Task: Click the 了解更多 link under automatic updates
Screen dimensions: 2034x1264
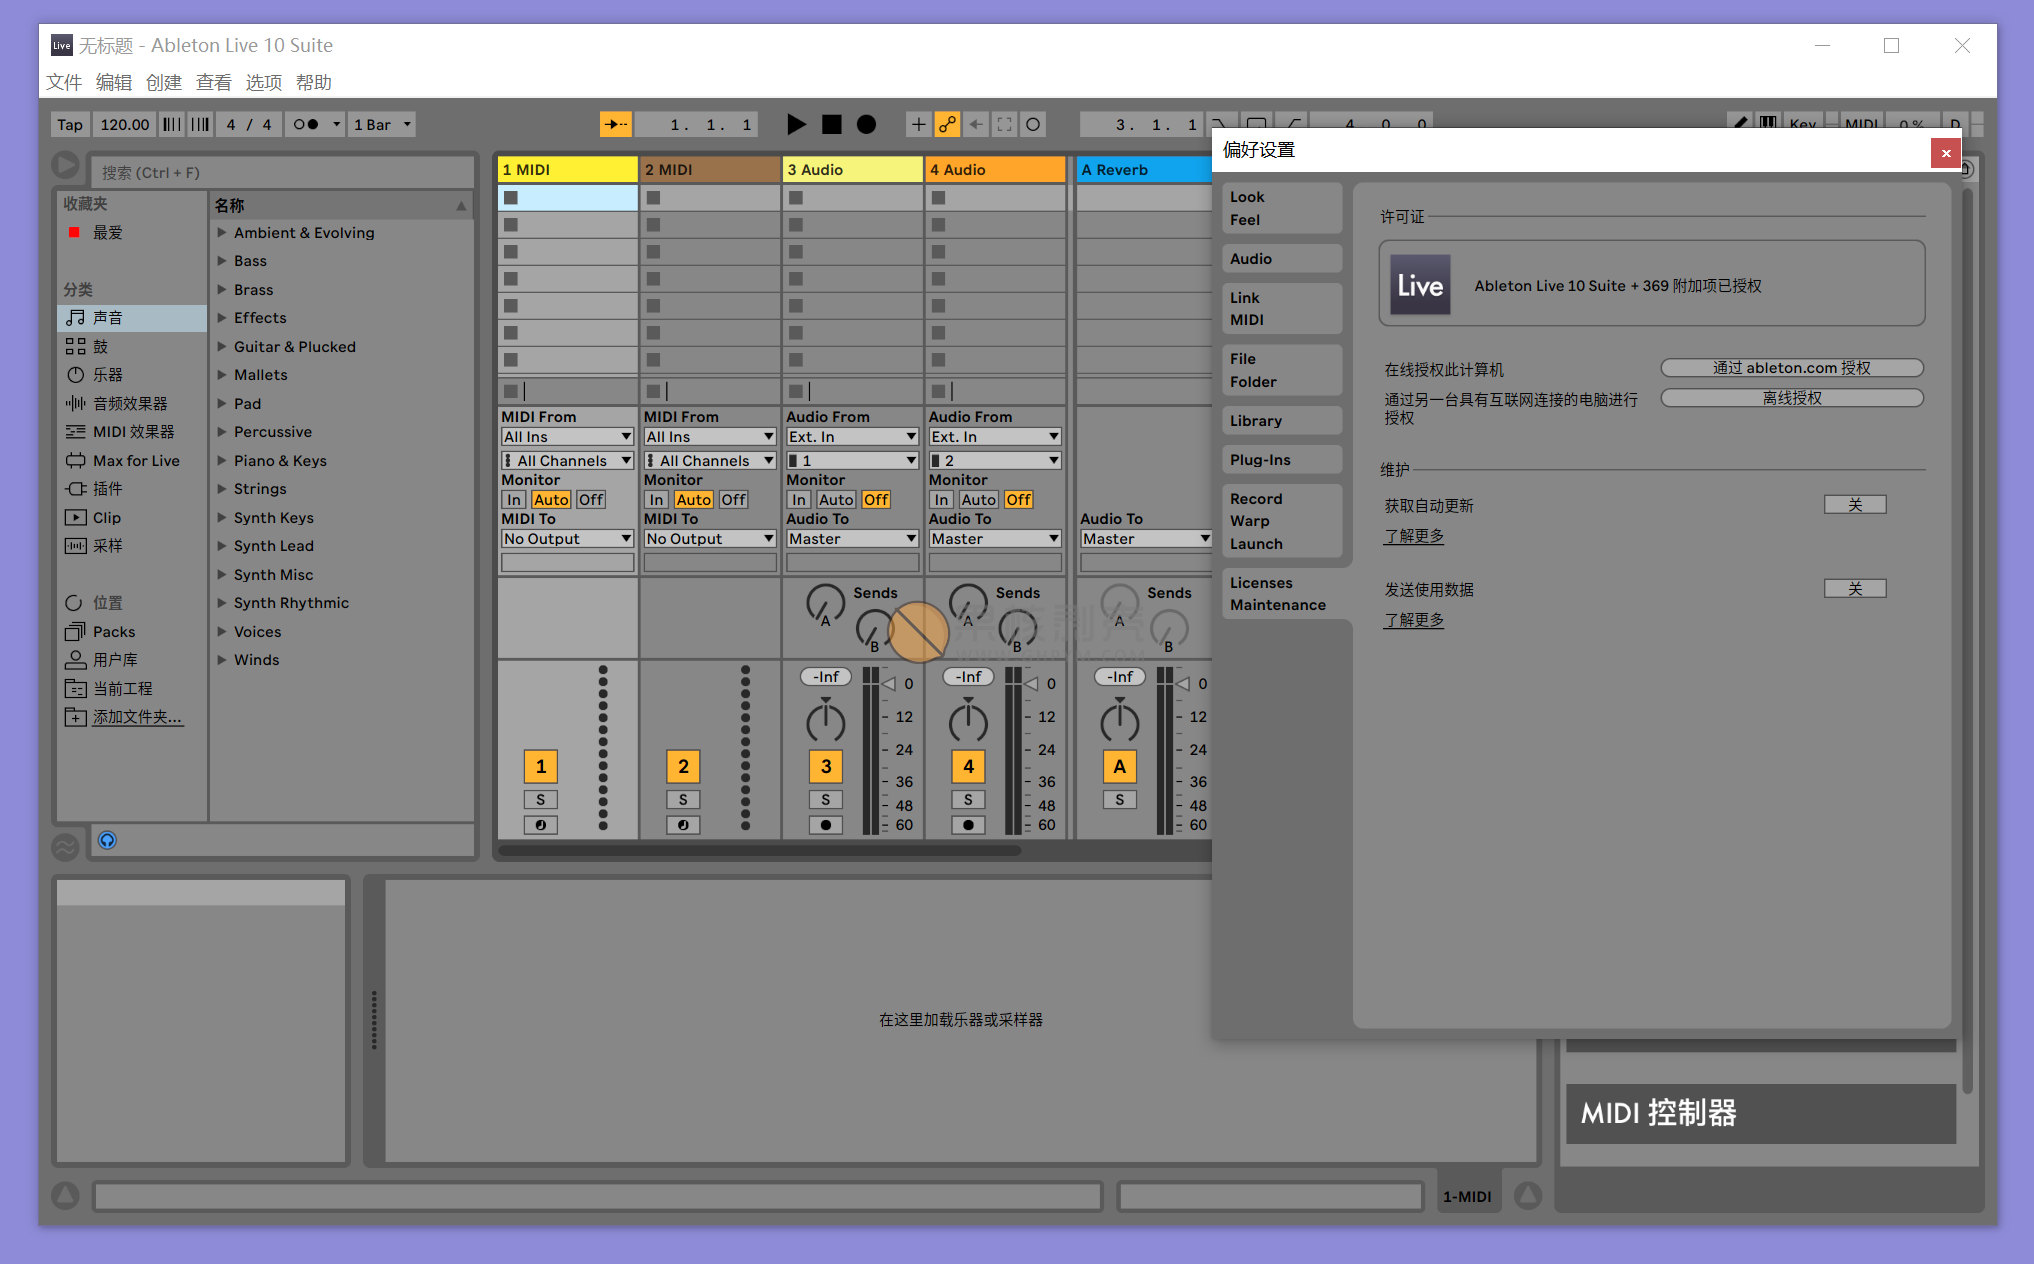Action: [x=1413, y=535]
